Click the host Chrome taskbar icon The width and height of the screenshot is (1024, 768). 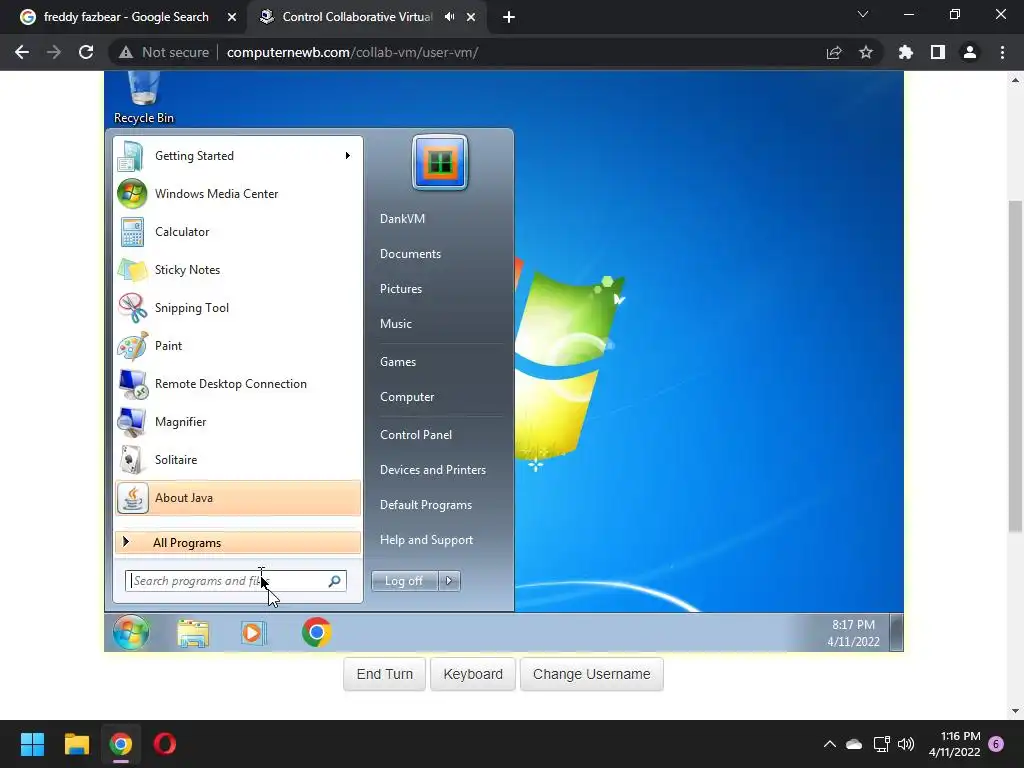click(121, 744)
